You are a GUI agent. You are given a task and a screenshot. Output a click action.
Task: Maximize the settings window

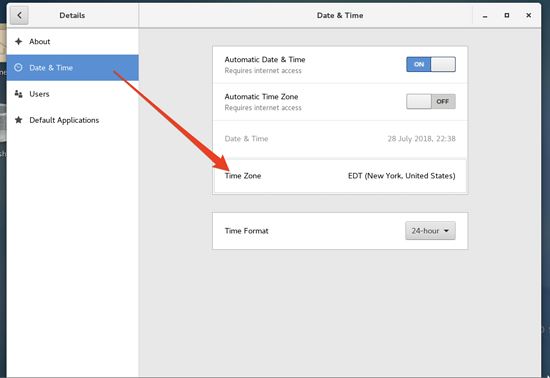[507, 15]
